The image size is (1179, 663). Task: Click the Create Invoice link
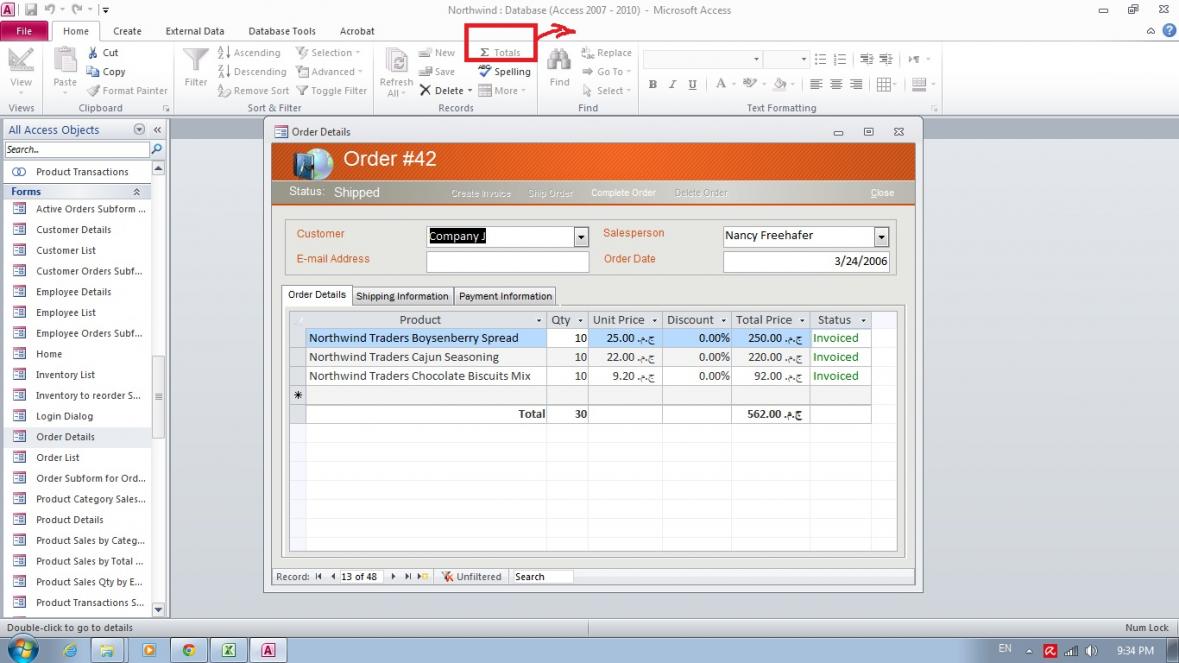(x=480, y=193)
